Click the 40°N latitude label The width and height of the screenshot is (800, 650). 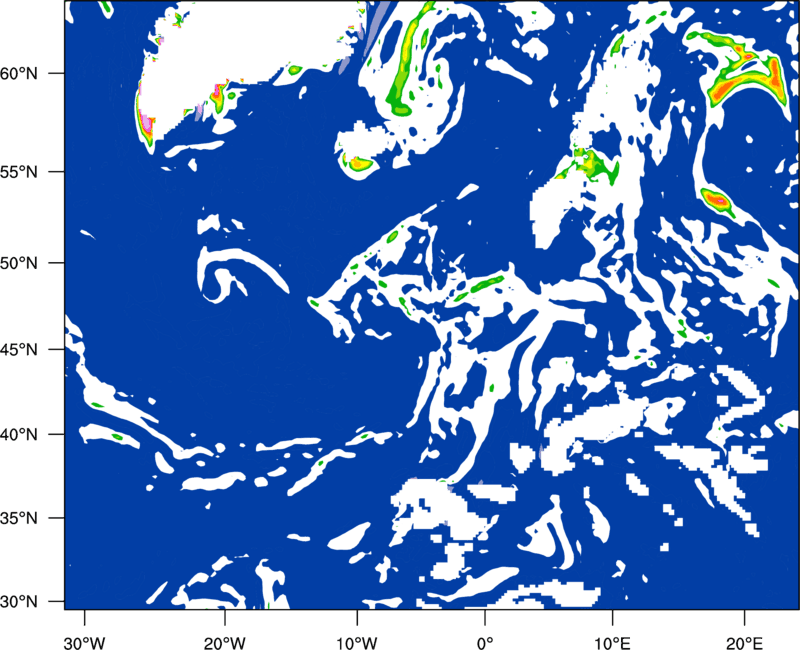point(19,435)
